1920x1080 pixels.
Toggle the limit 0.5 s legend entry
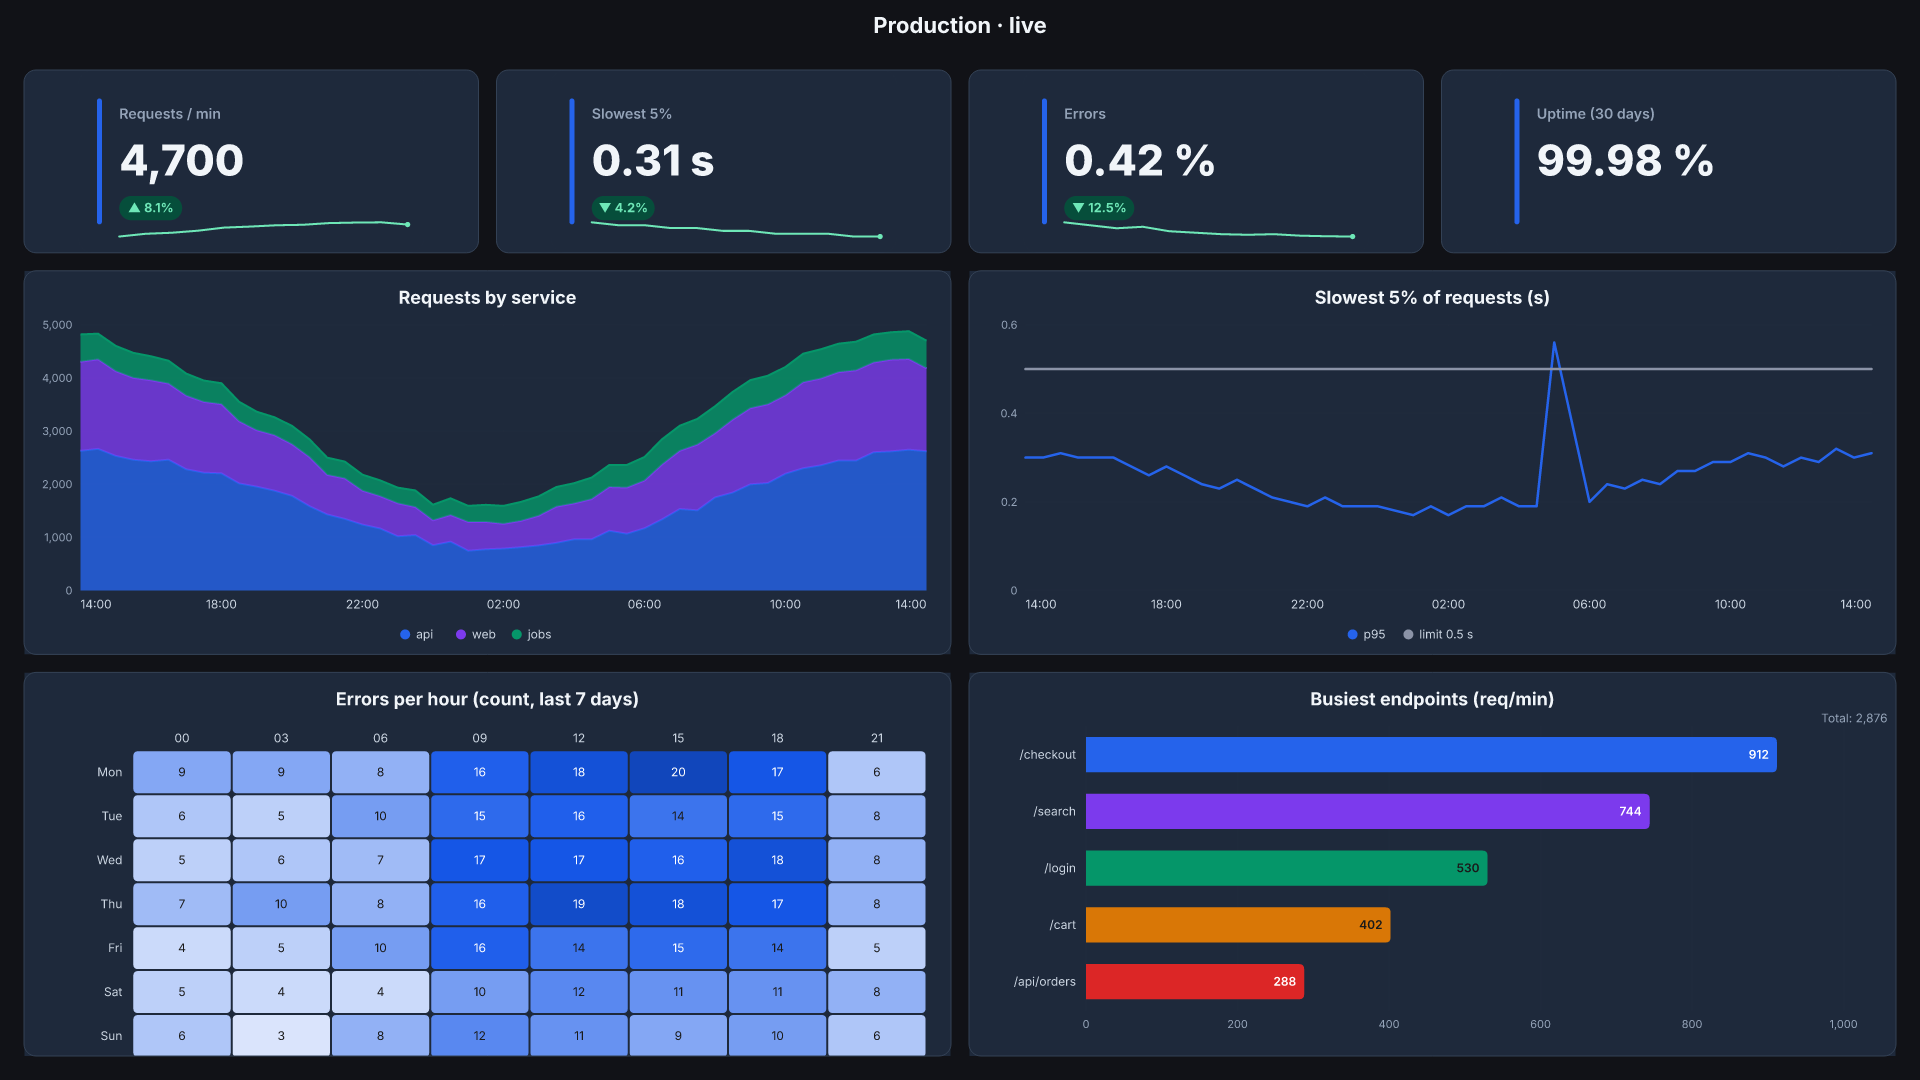[1437, 634]
